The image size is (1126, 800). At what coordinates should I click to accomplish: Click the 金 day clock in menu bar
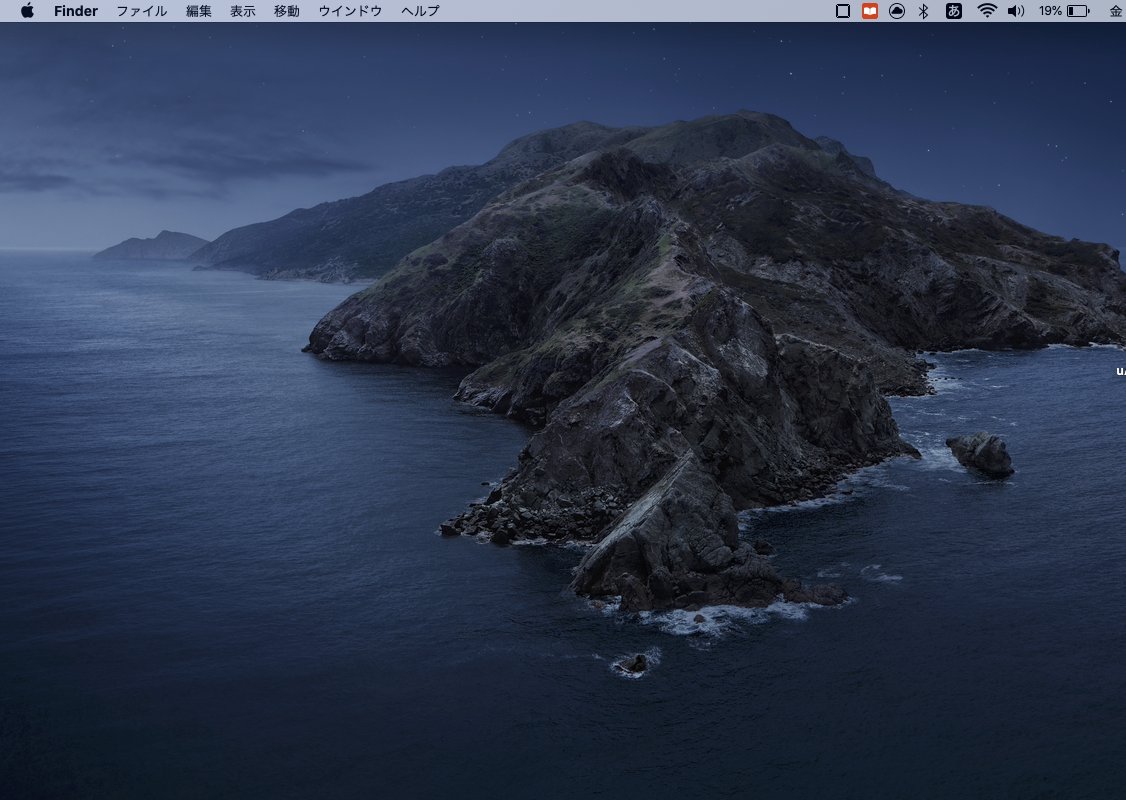(x=1115, y=11)
